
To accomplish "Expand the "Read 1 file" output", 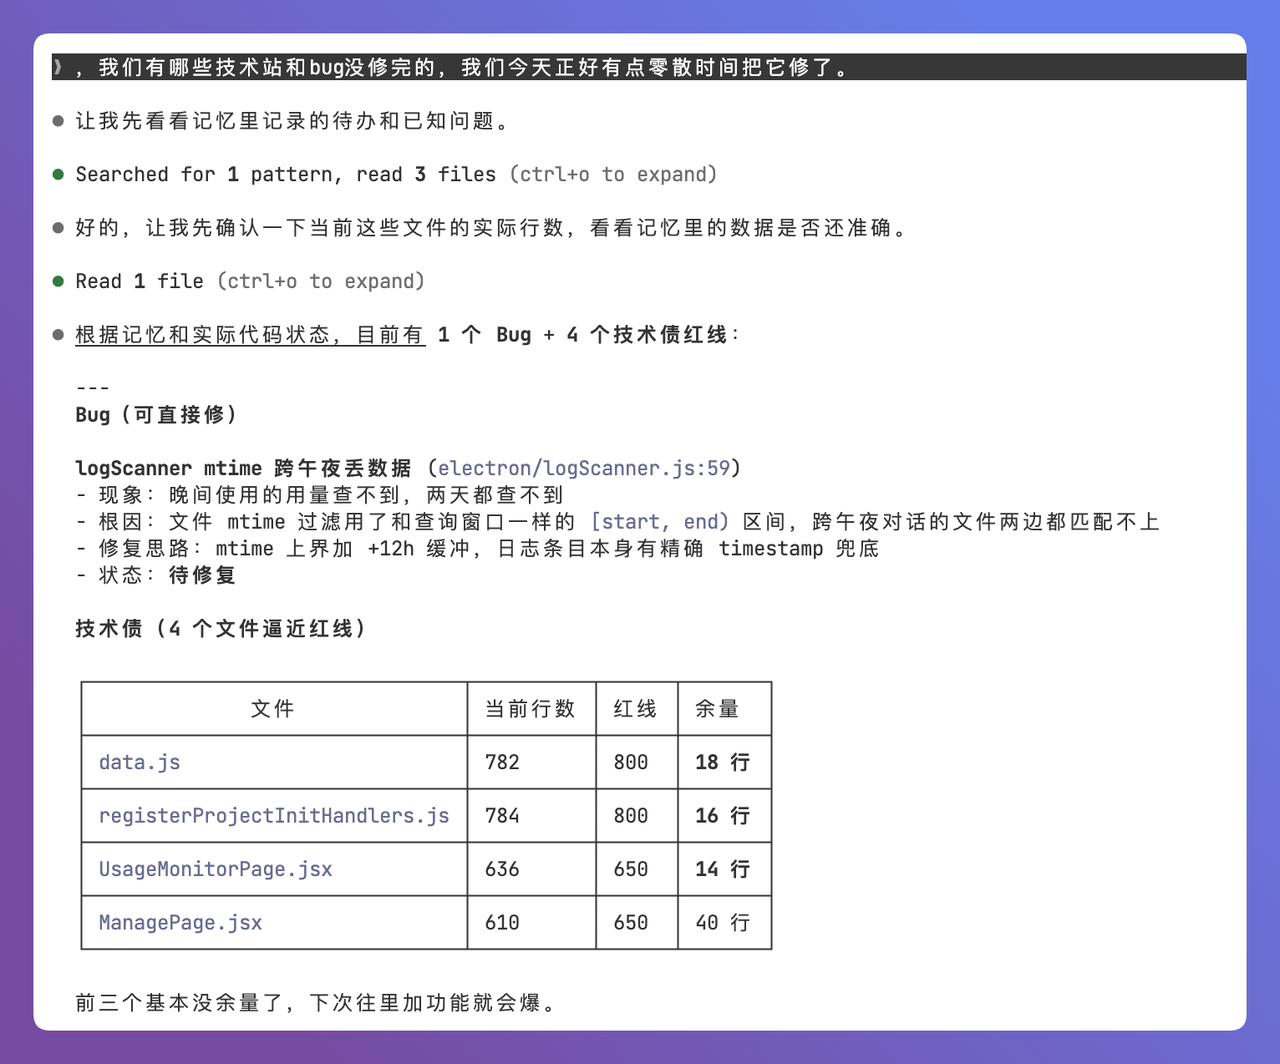I will point(320,281).
